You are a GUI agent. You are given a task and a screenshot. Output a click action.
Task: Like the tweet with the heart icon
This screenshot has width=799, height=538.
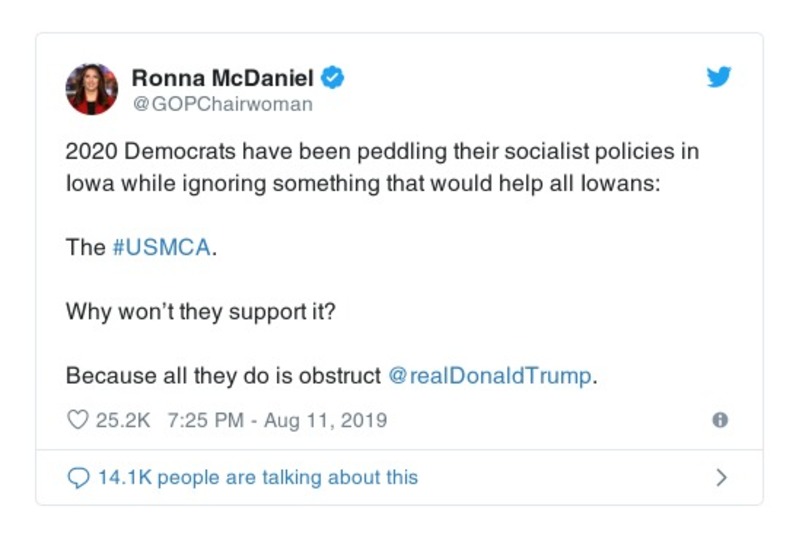78,420
